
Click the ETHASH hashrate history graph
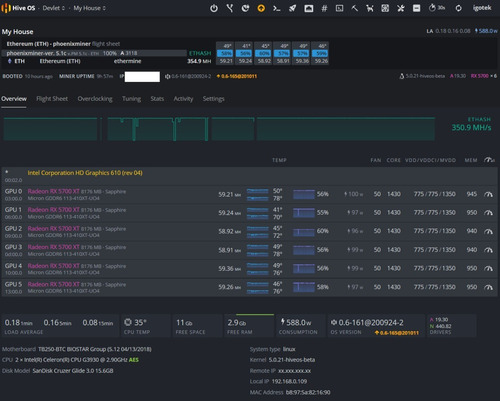point(219,129)
